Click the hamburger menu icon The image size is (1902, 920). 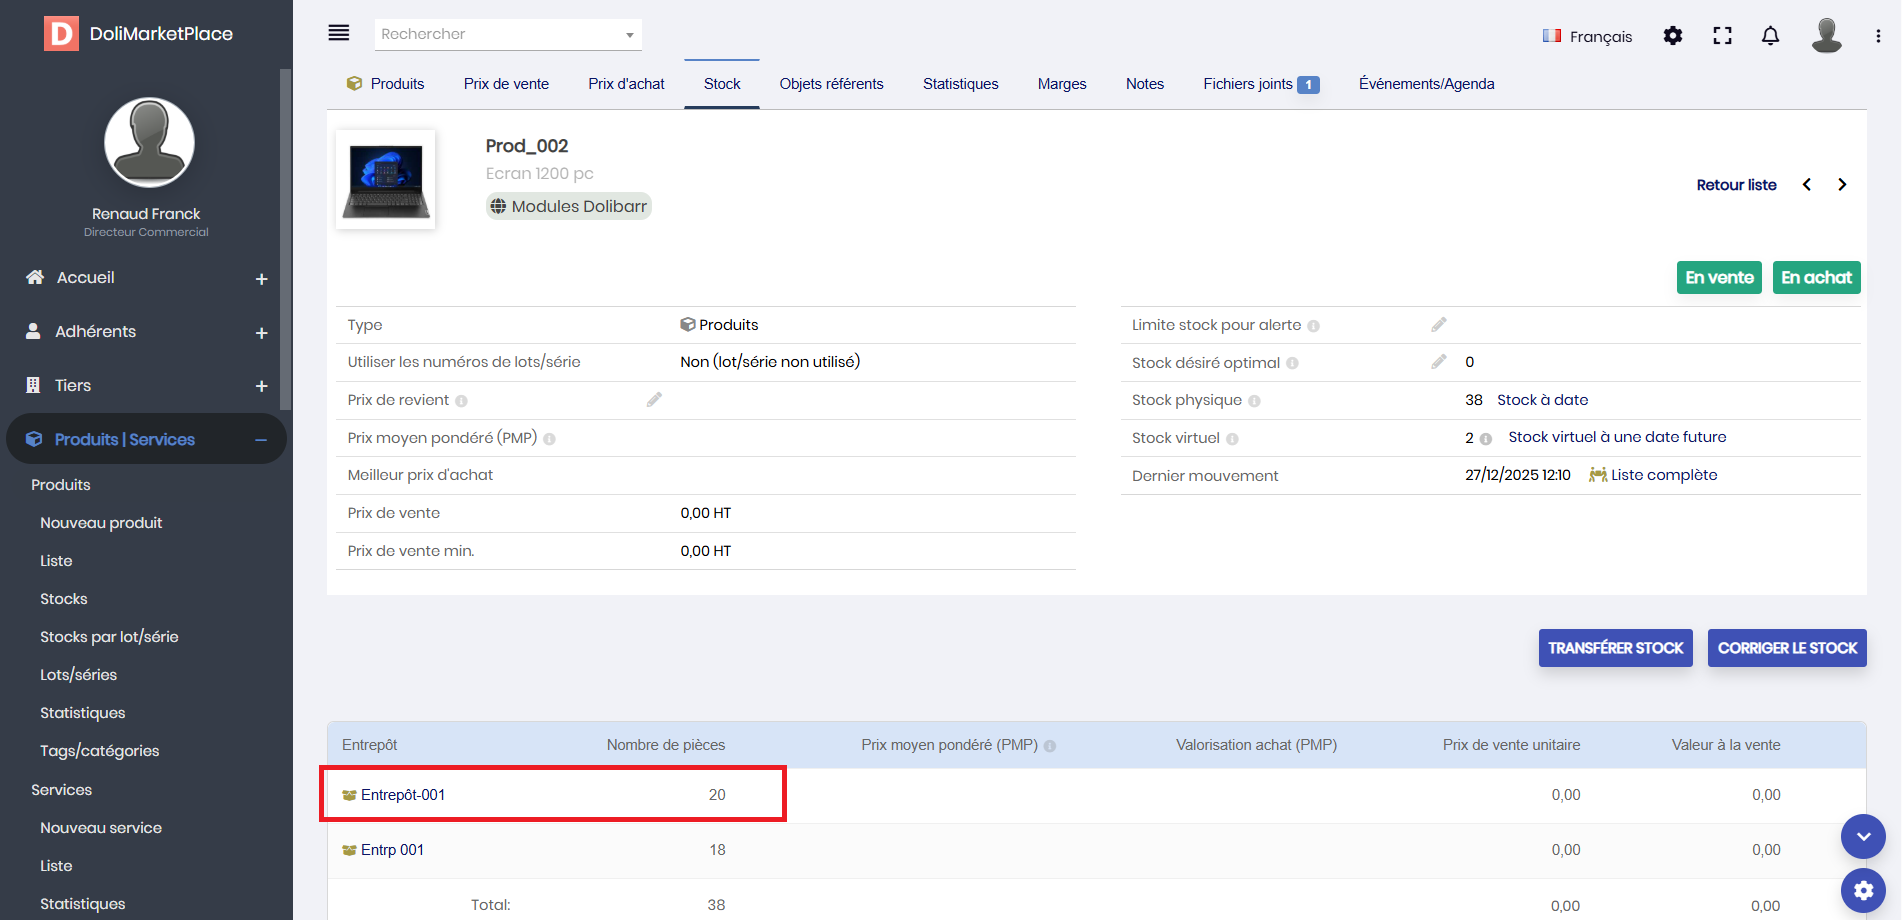pyautogui.click(x=339, y=33)
